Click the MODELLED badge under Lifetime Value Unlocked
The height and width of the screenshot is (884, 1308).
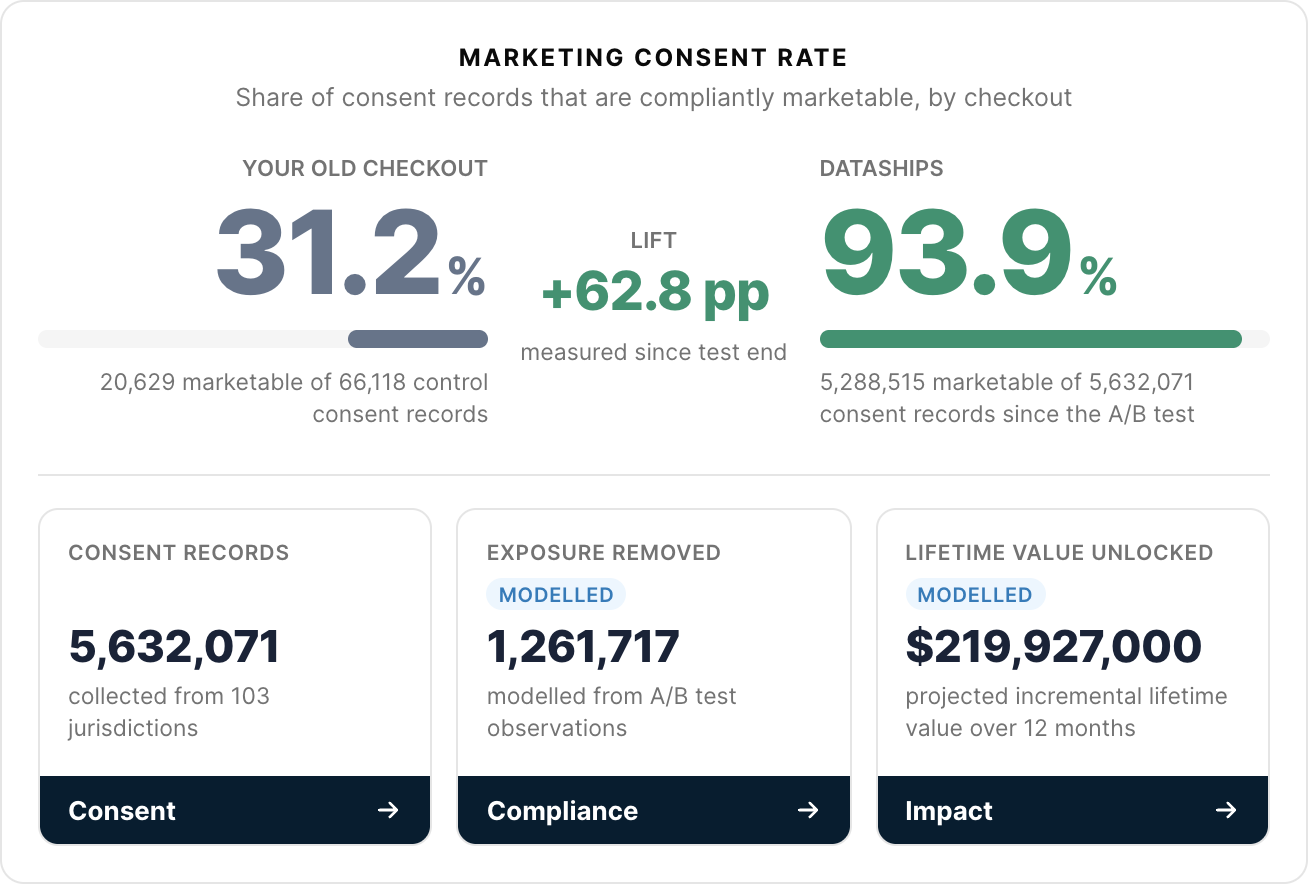click(975, 595)
